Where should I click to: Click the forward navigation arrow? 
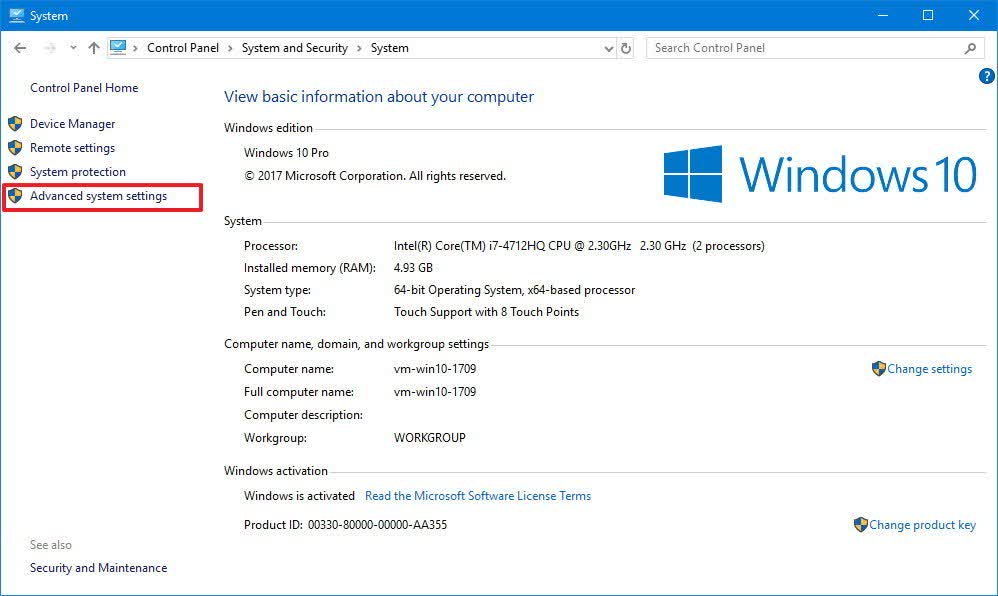[x=50, y=48]
